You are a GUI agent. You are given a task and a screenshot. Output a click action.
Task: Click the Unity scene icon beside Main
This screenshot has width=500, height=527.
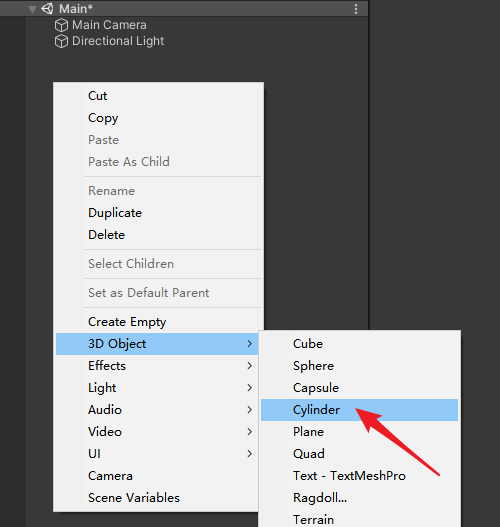pyautogui.click(x=47, y=8)
